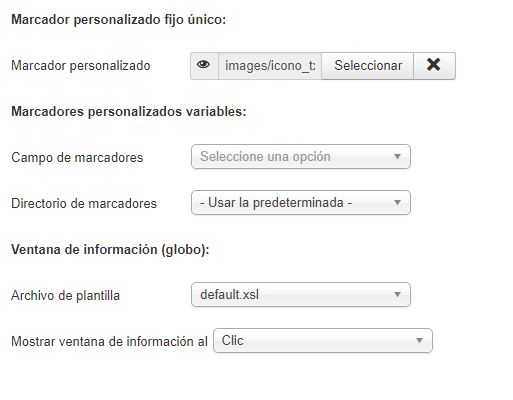The height and width of the screenshot is (400, 513).
Task: Open the 'Clic' info window trigger dropdown
Action: [x=323, y=341]
